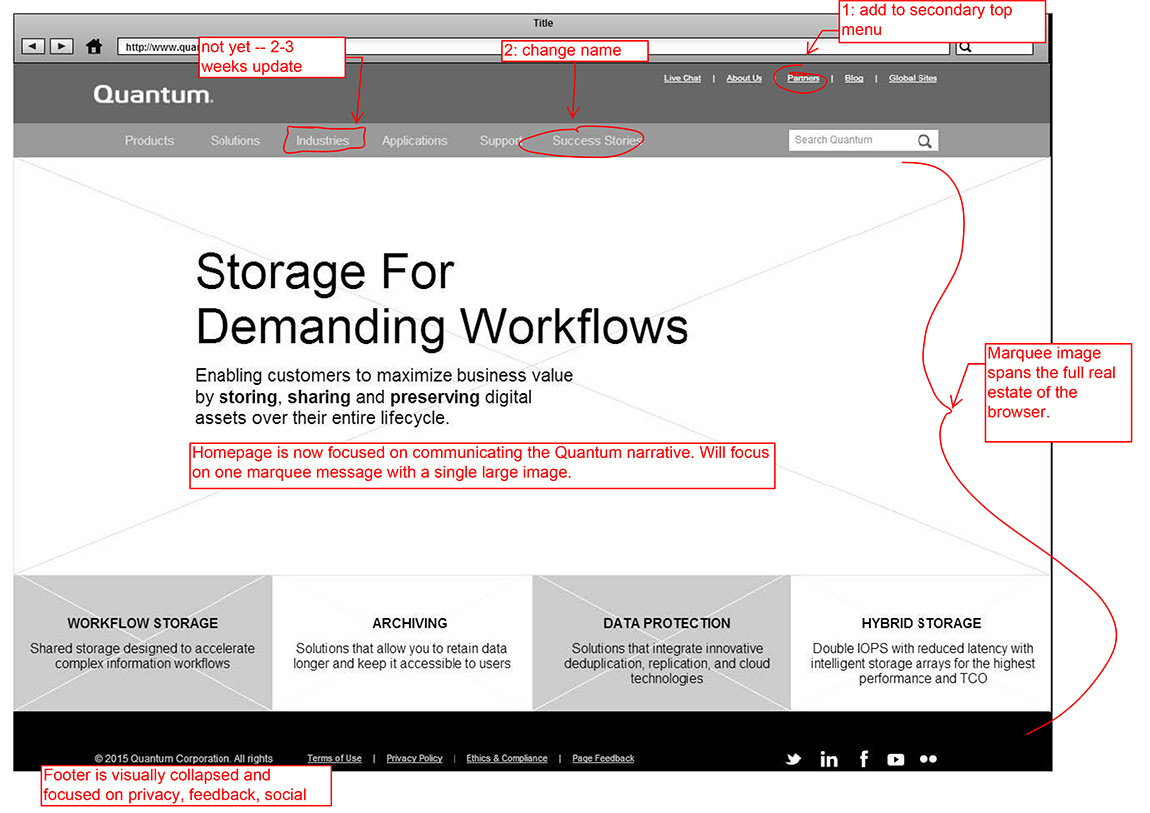
Task: Open the About Us link
Action: (744, 78)
